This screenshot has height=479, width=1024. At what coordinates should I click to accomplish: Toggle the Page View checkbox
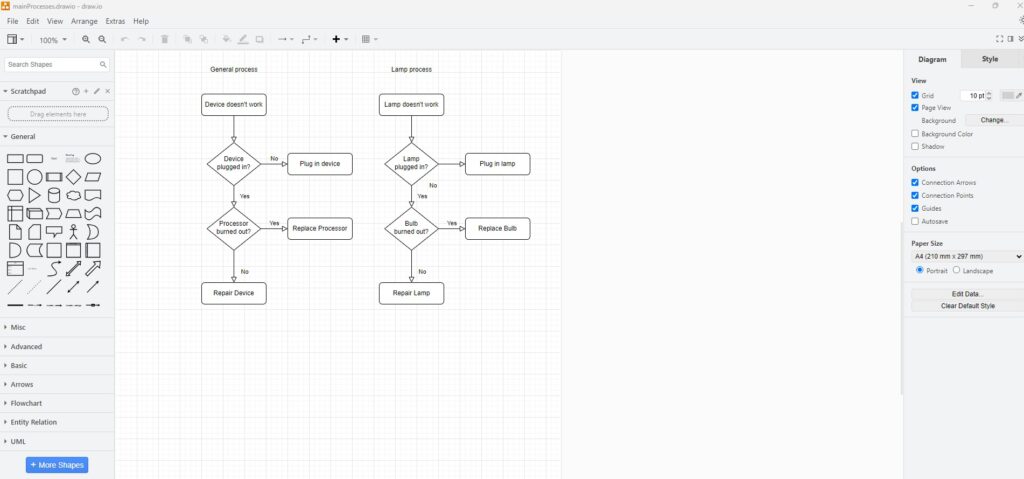coord(915,108)
